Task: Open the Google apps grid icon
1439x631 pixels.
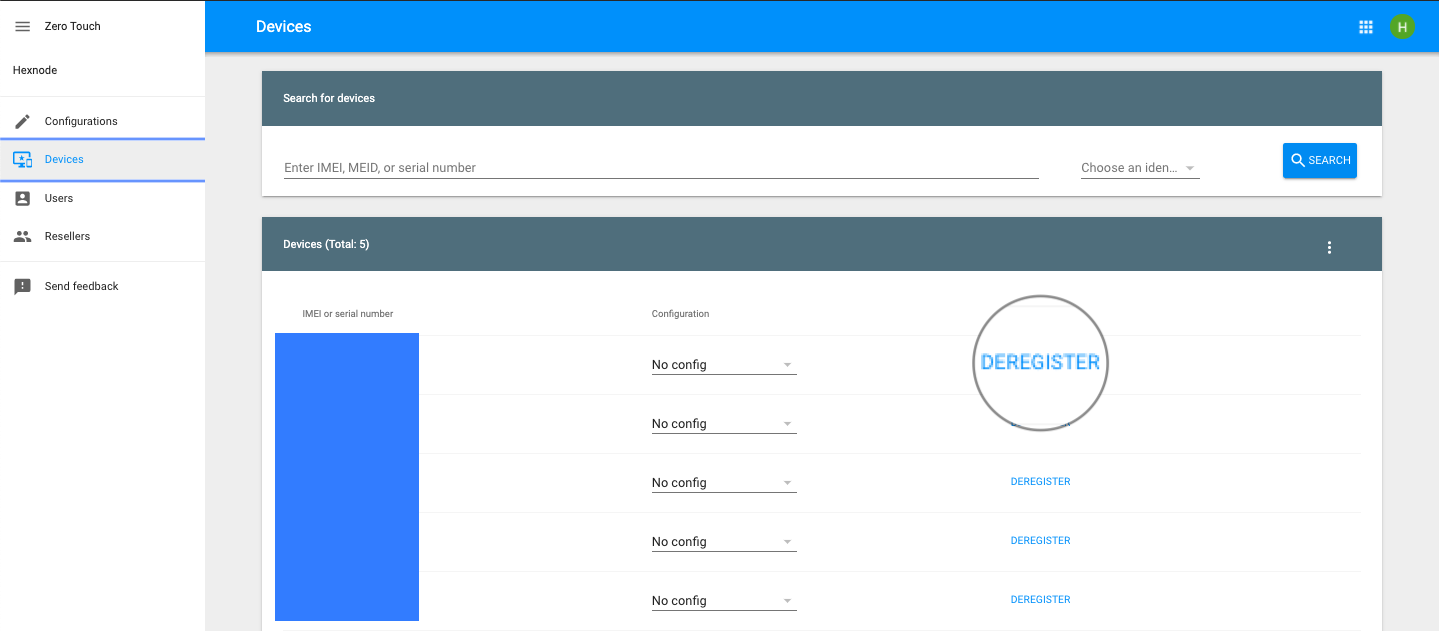Action: point(1365,27)
